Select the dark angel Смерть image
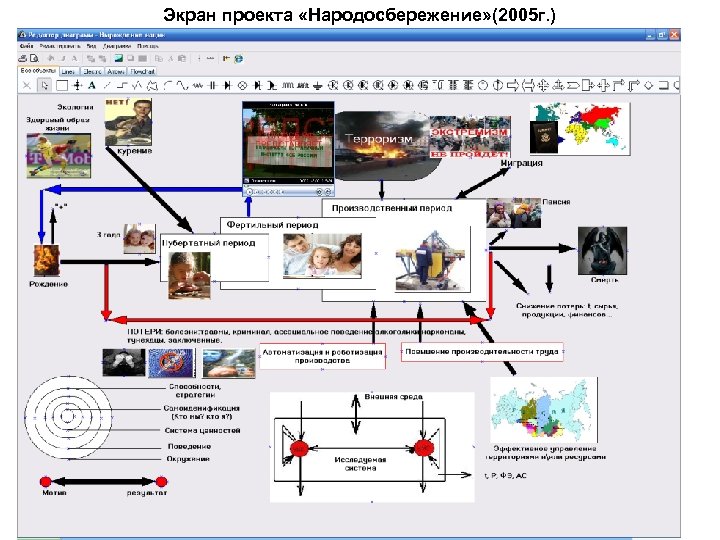 (602, 251)
